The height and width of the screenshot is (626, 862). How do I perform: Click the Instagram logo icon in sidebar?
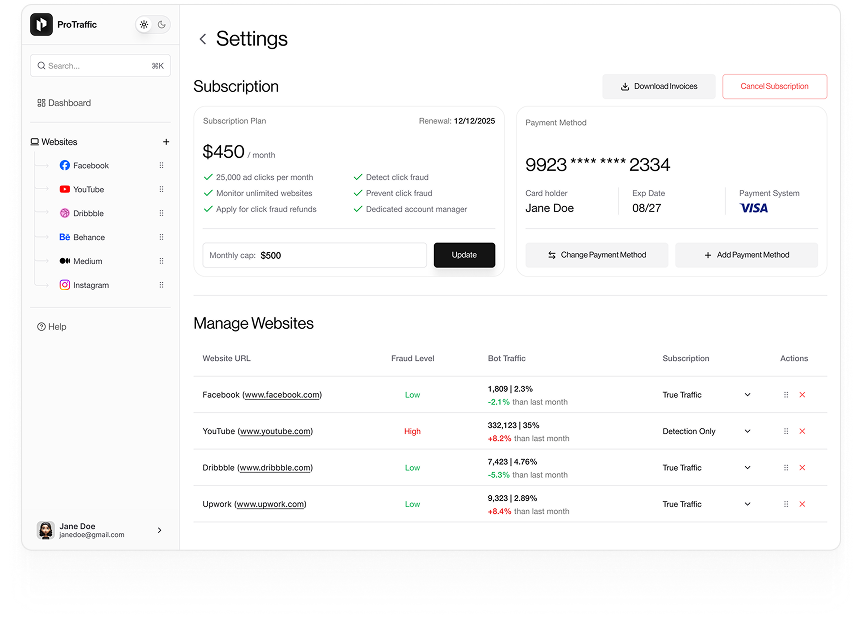[x=65, y=285]
